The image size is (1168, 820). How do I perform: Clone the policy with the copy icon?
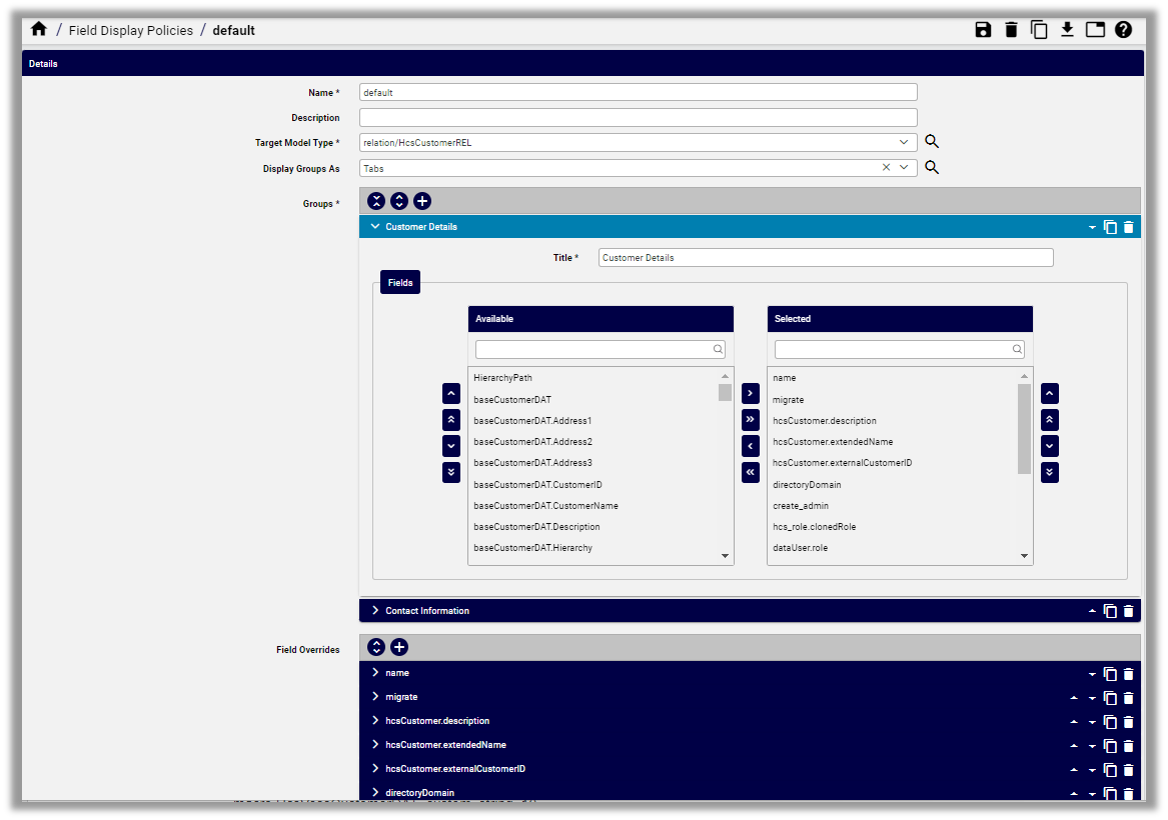click(x=1039, y=30)
